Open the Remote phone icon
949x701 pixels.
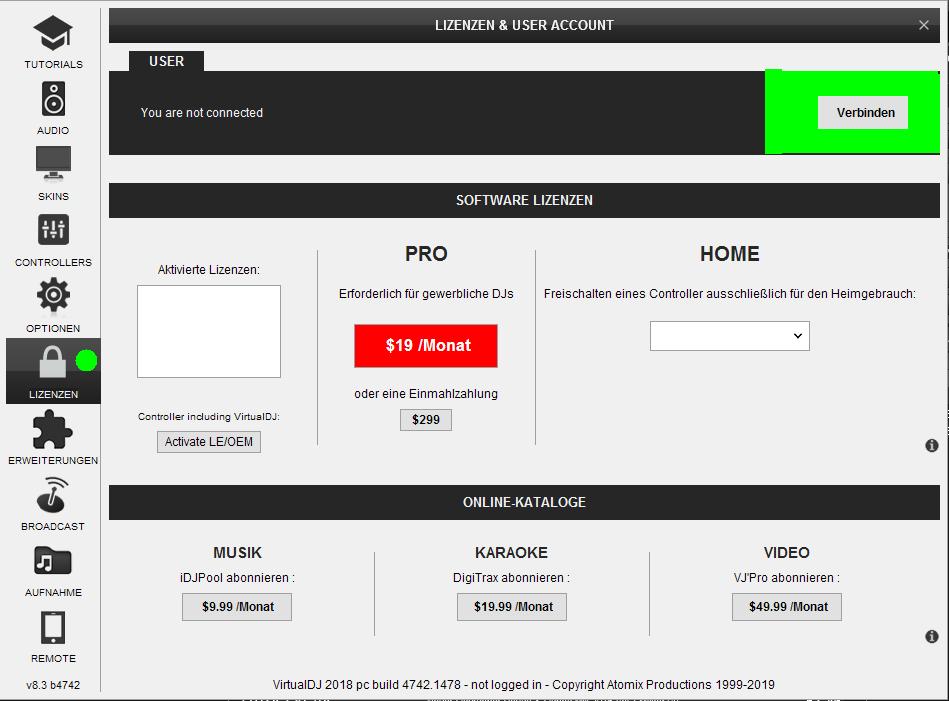53,627
